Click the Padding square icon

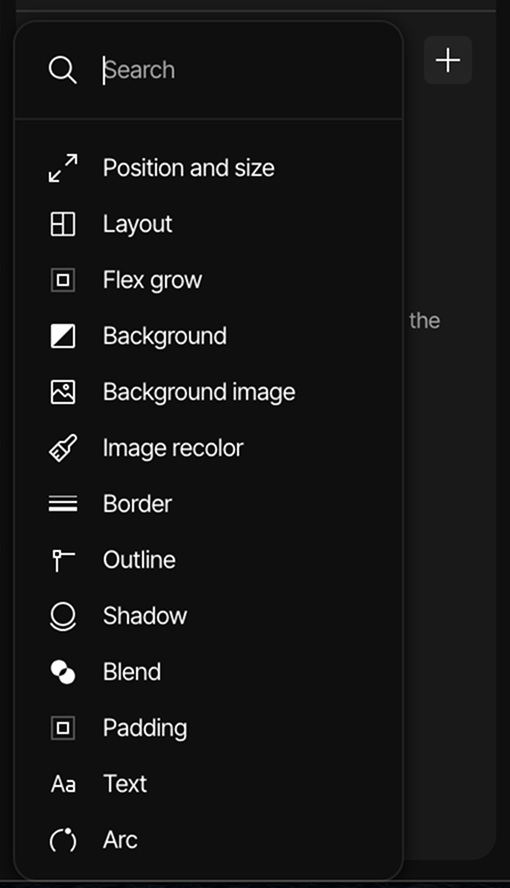(63, 728)
